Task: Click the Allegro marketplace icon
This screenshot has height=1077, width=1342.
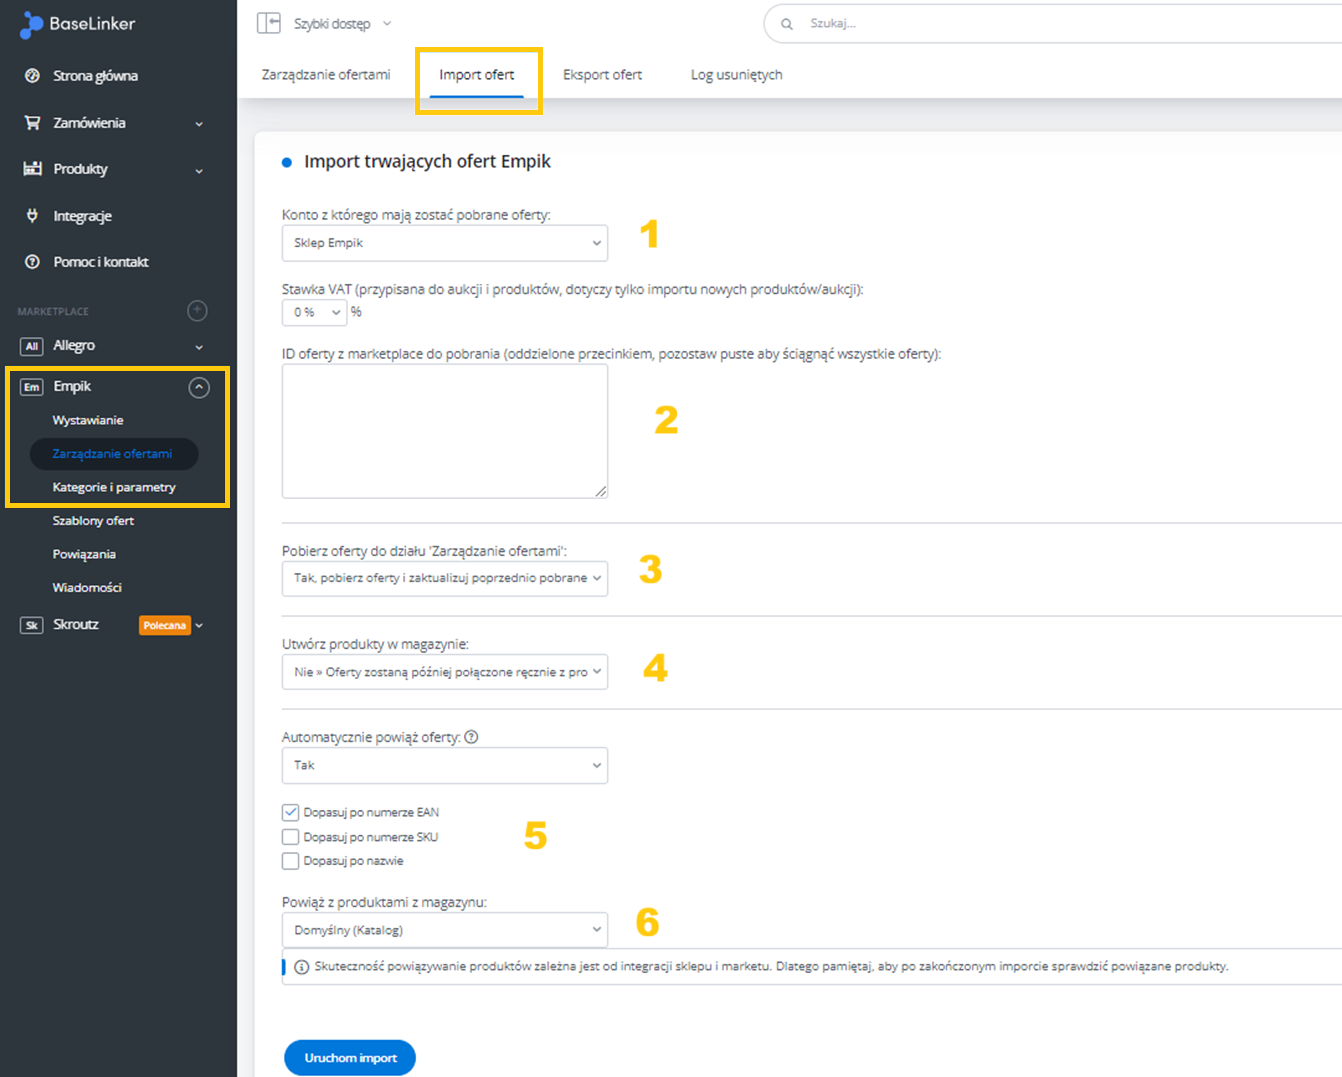Action: [32, 346]
